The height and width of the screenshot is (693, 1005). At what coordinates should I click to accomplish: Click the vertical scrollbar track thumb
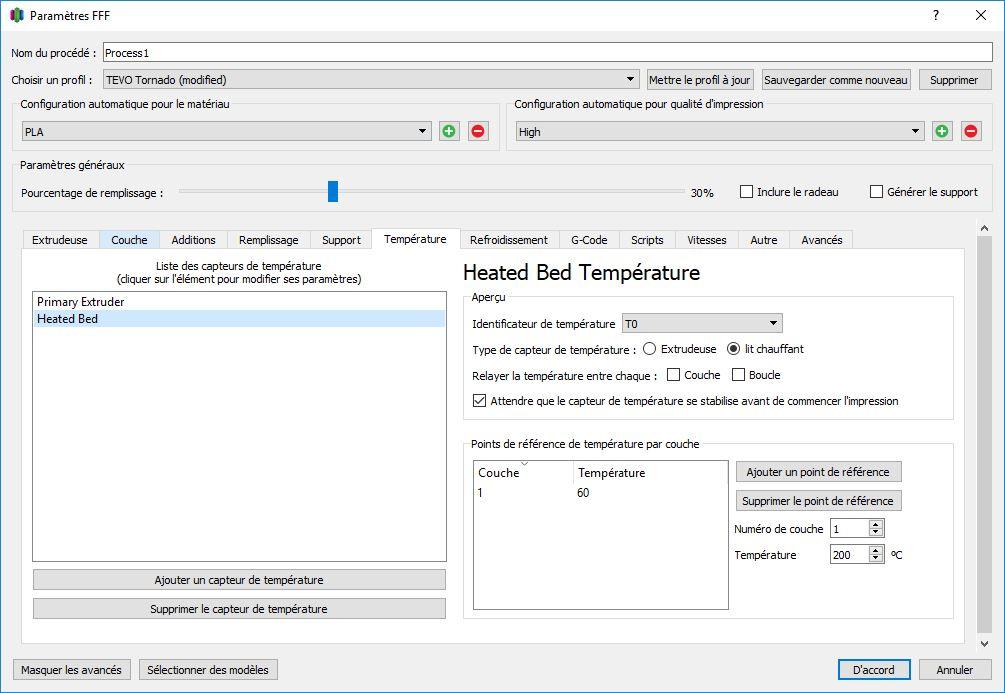click(x=984, y=434)
